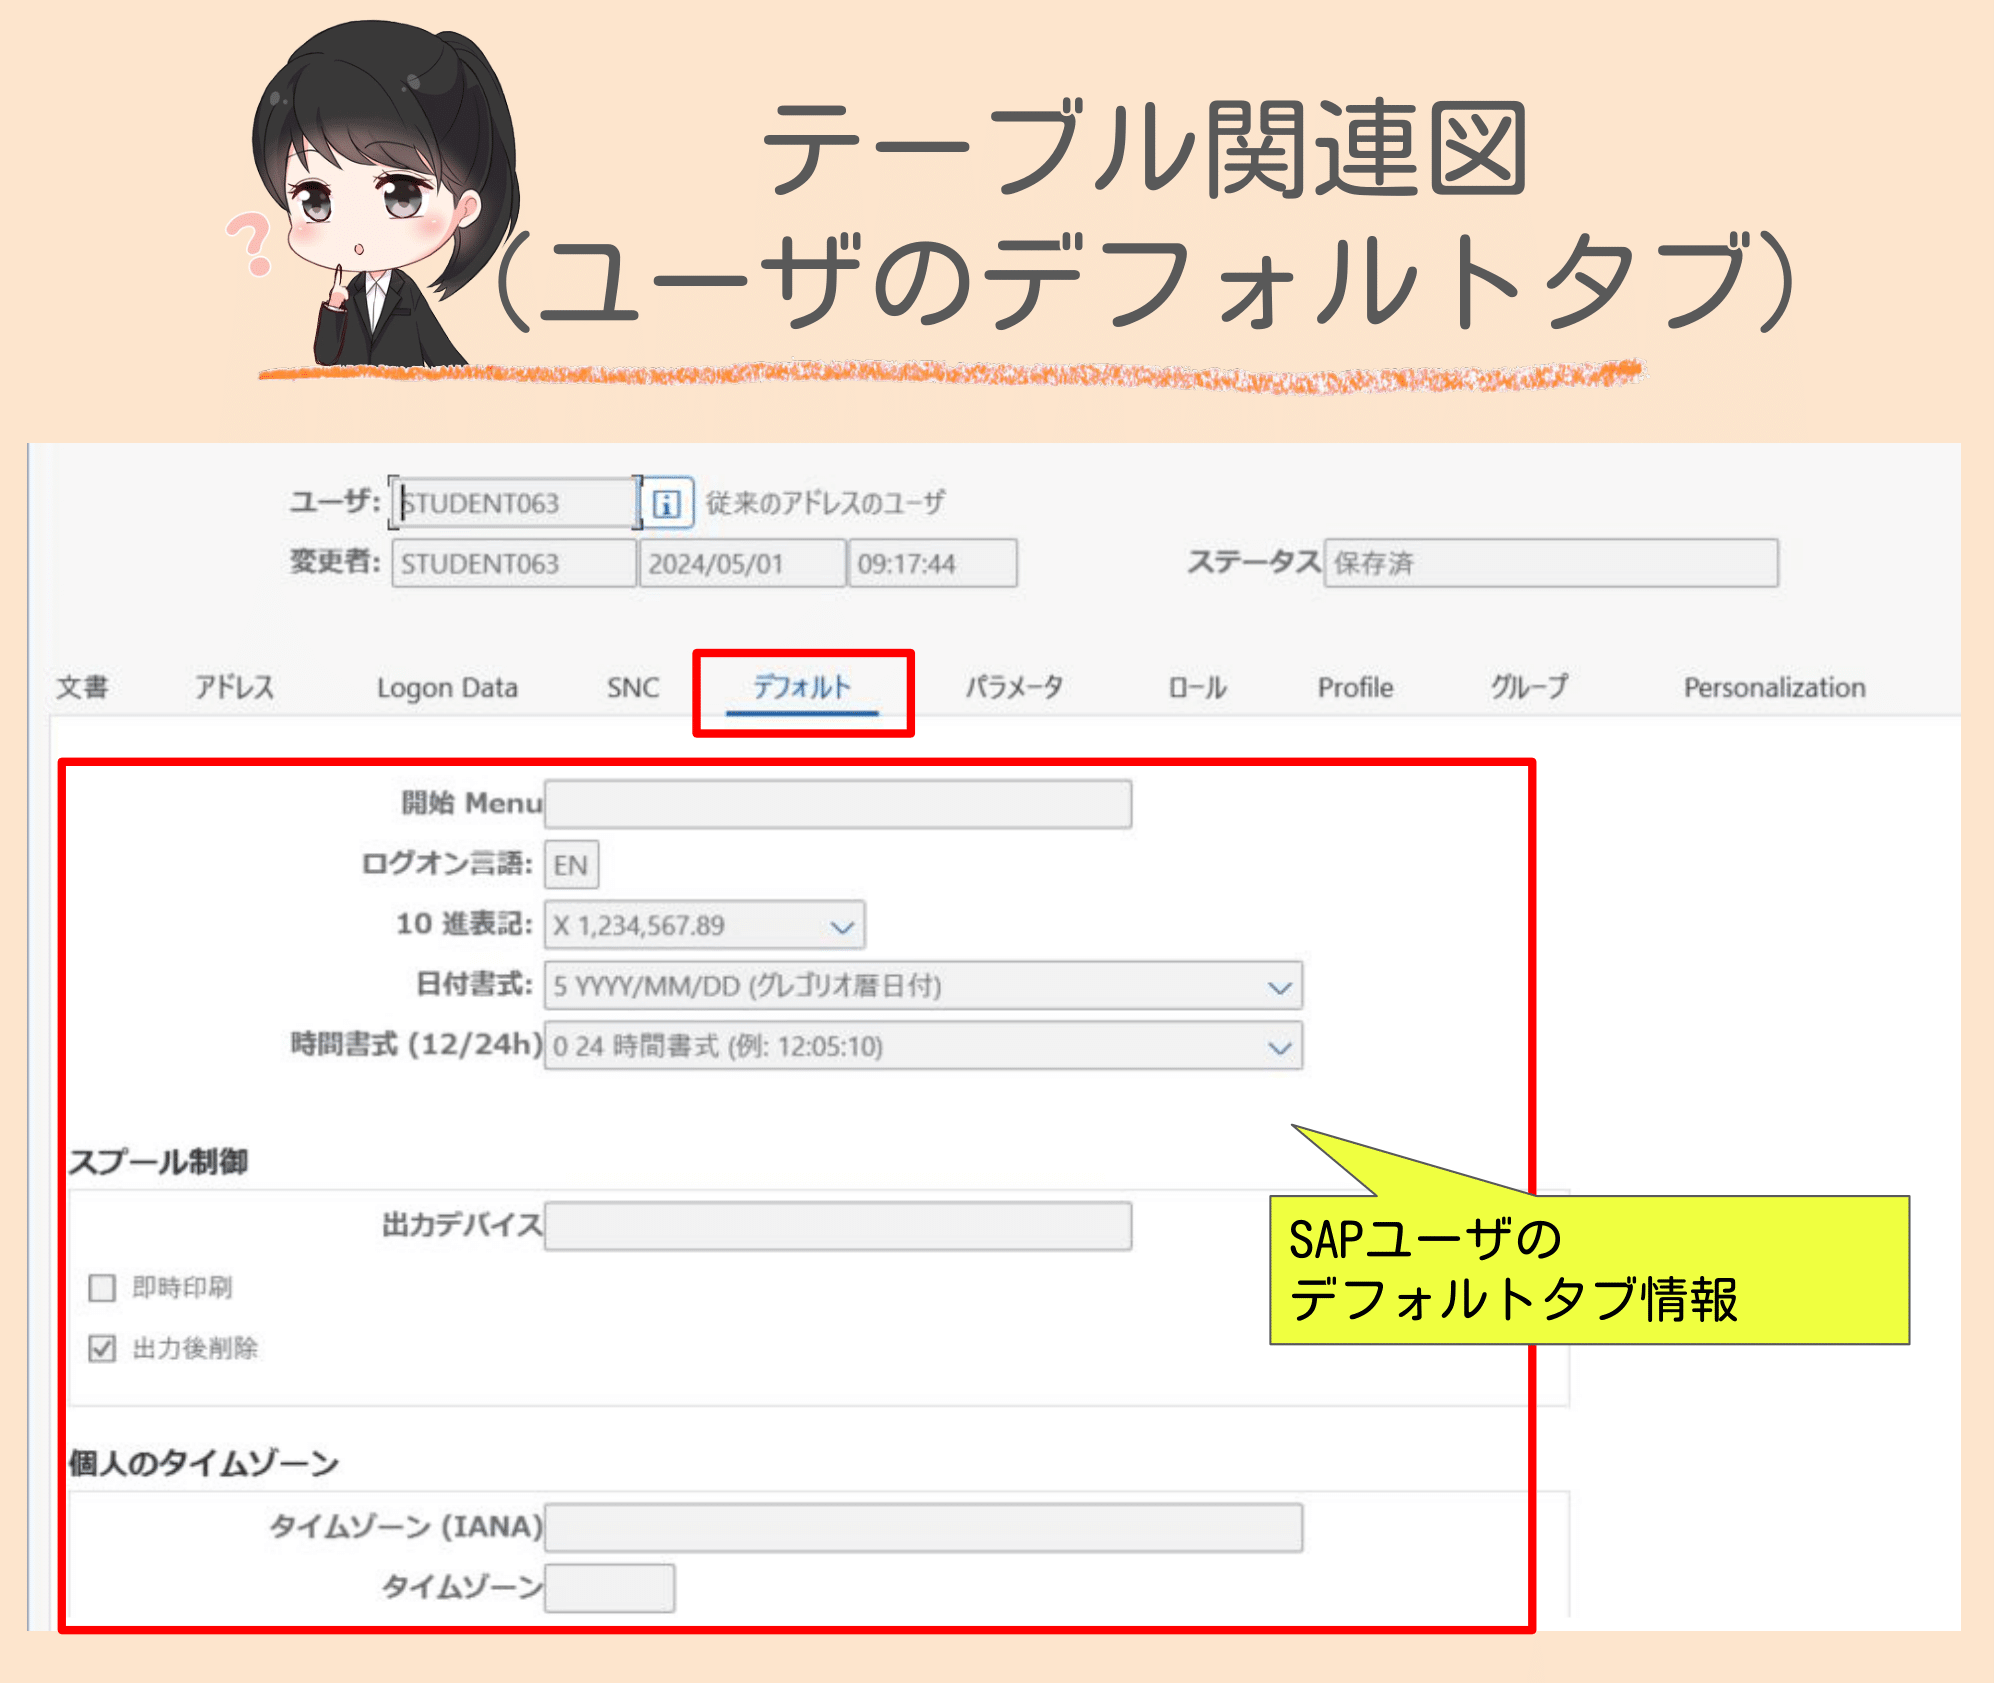Screen dimensions: 1994x1683
Task: Select the 文書 tab
Action: [84, 687]
